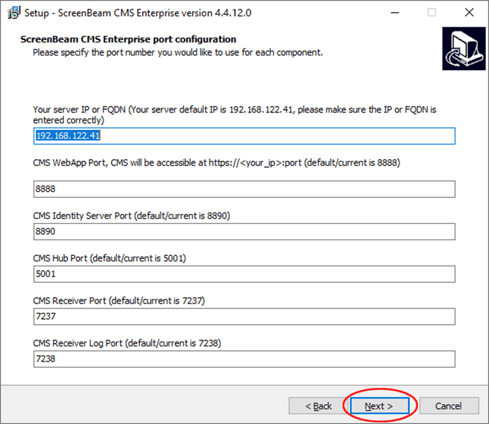
Task: Click the CMS Hub Port label
Action: click(109, 258)
